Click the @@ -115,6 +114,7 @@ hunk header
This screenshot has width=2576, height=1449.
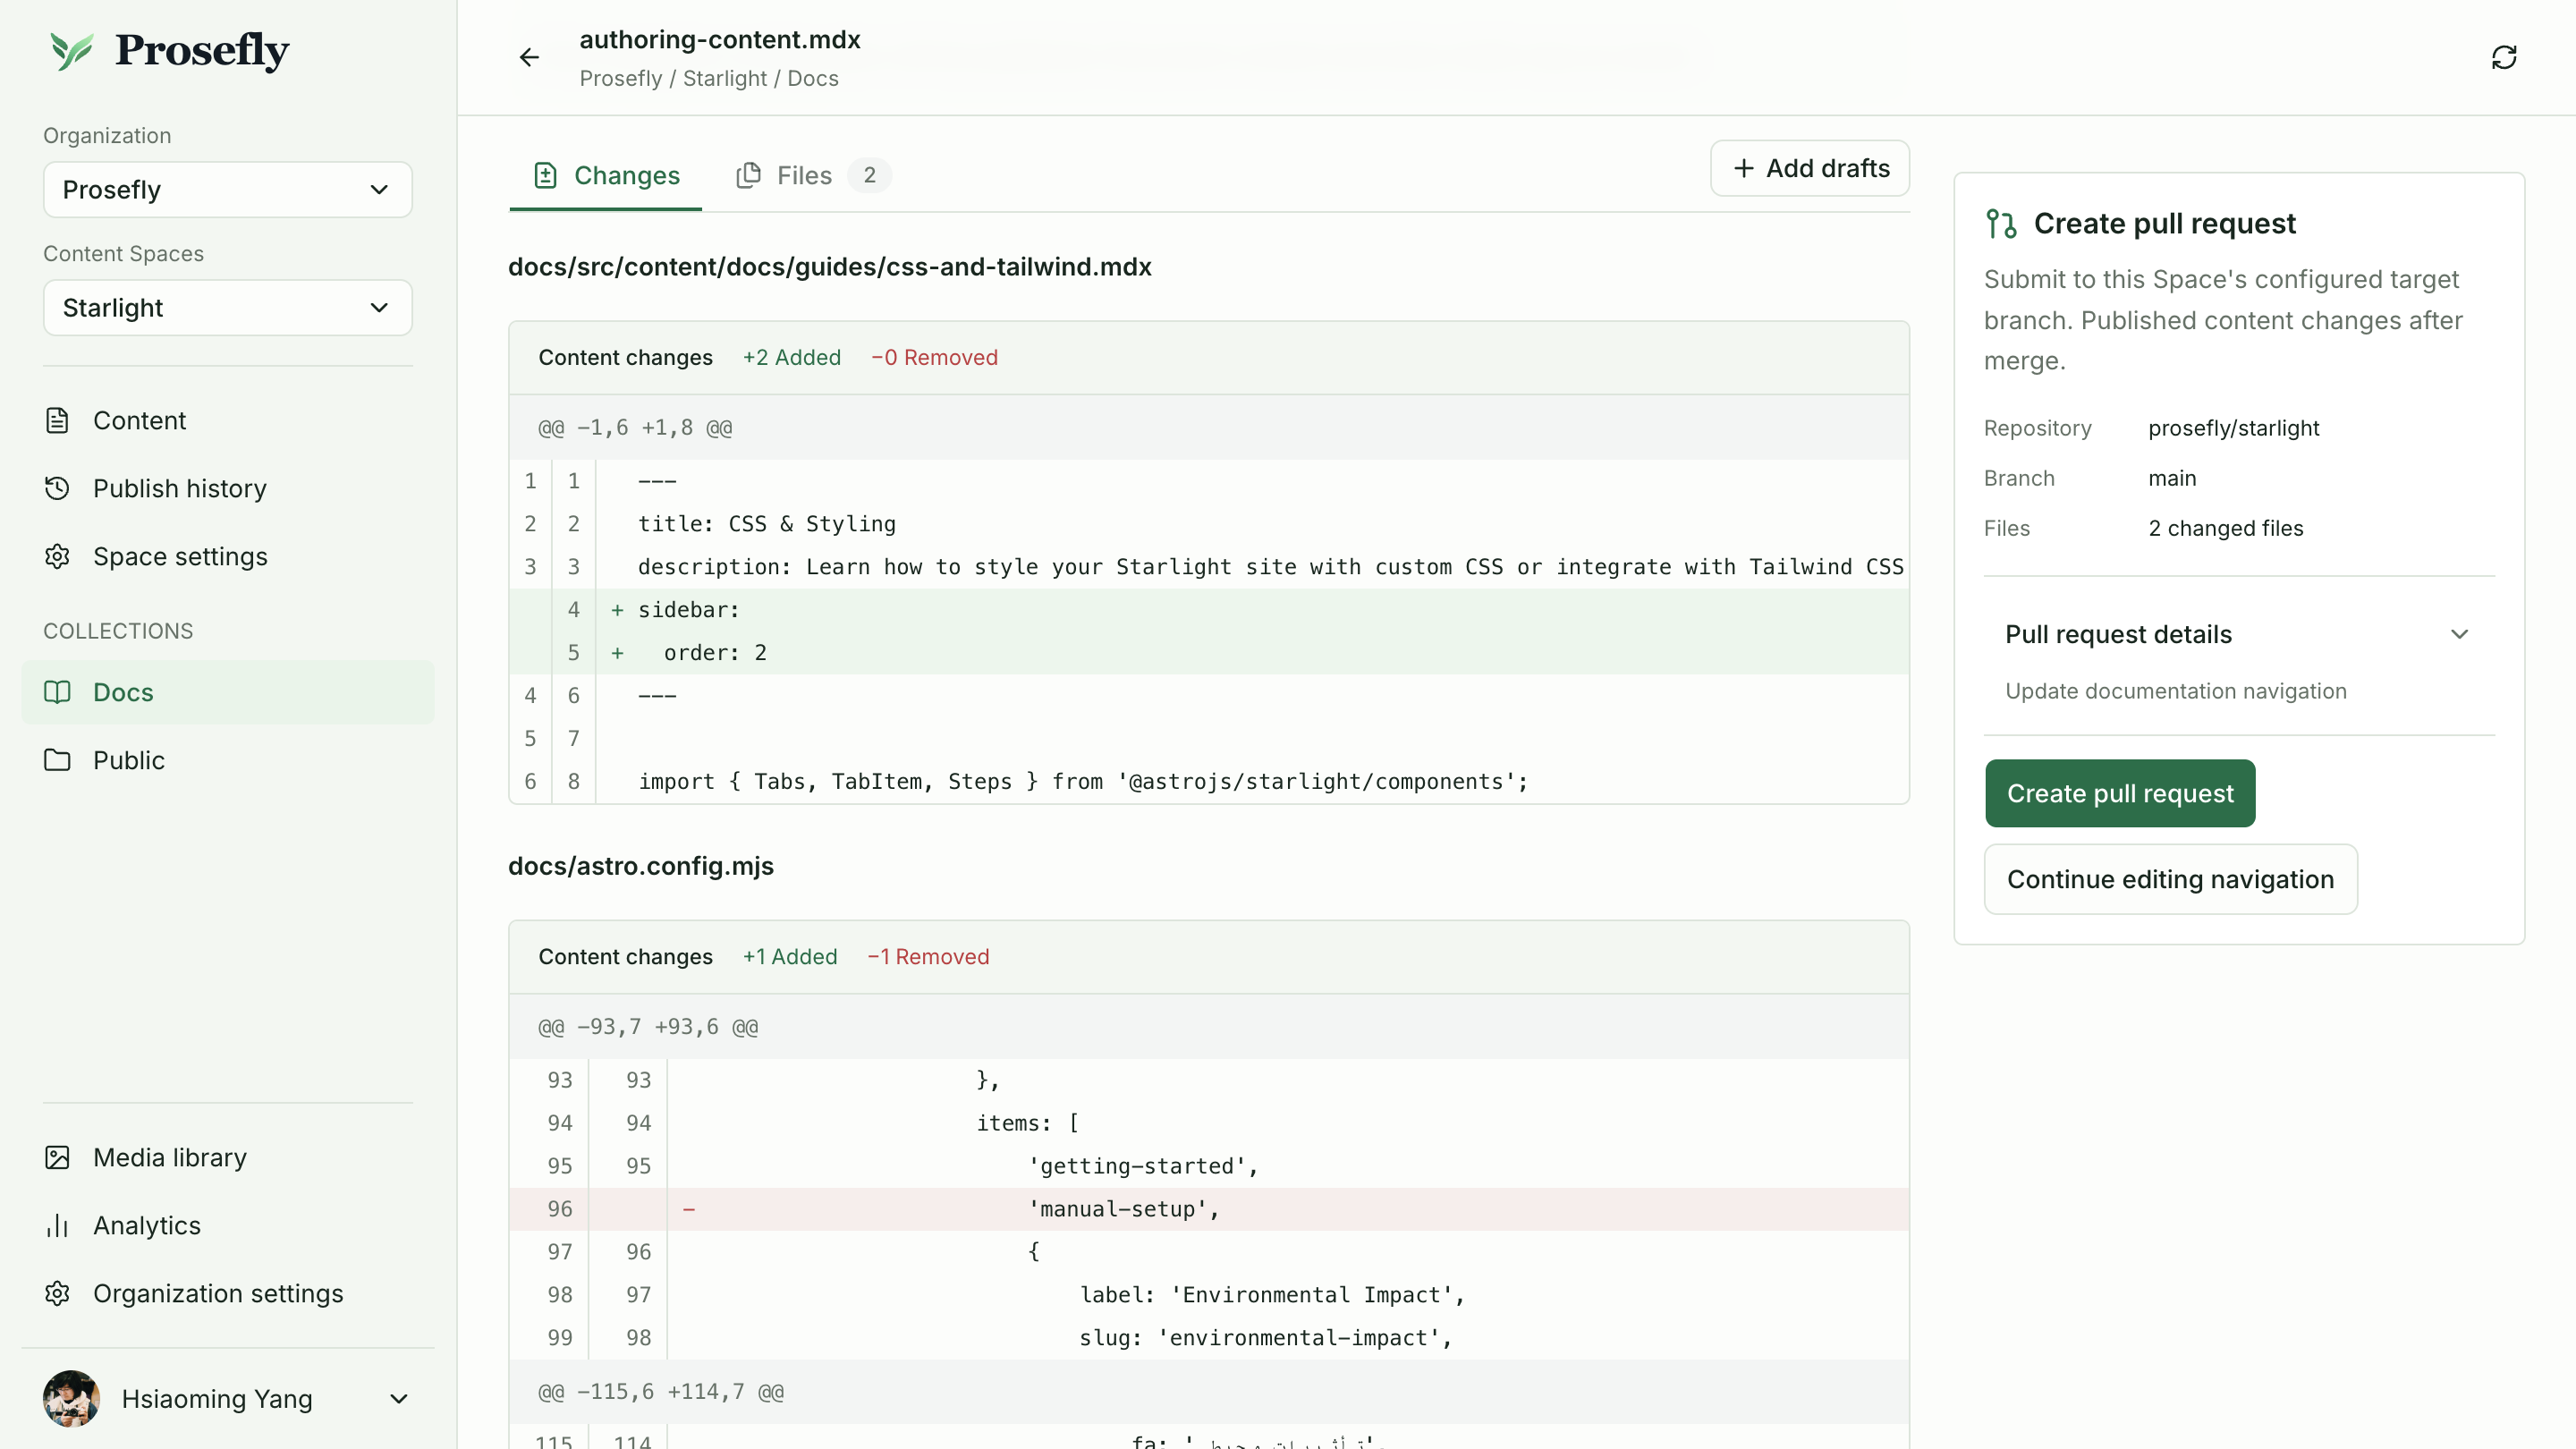[x=1209, y=1392]
